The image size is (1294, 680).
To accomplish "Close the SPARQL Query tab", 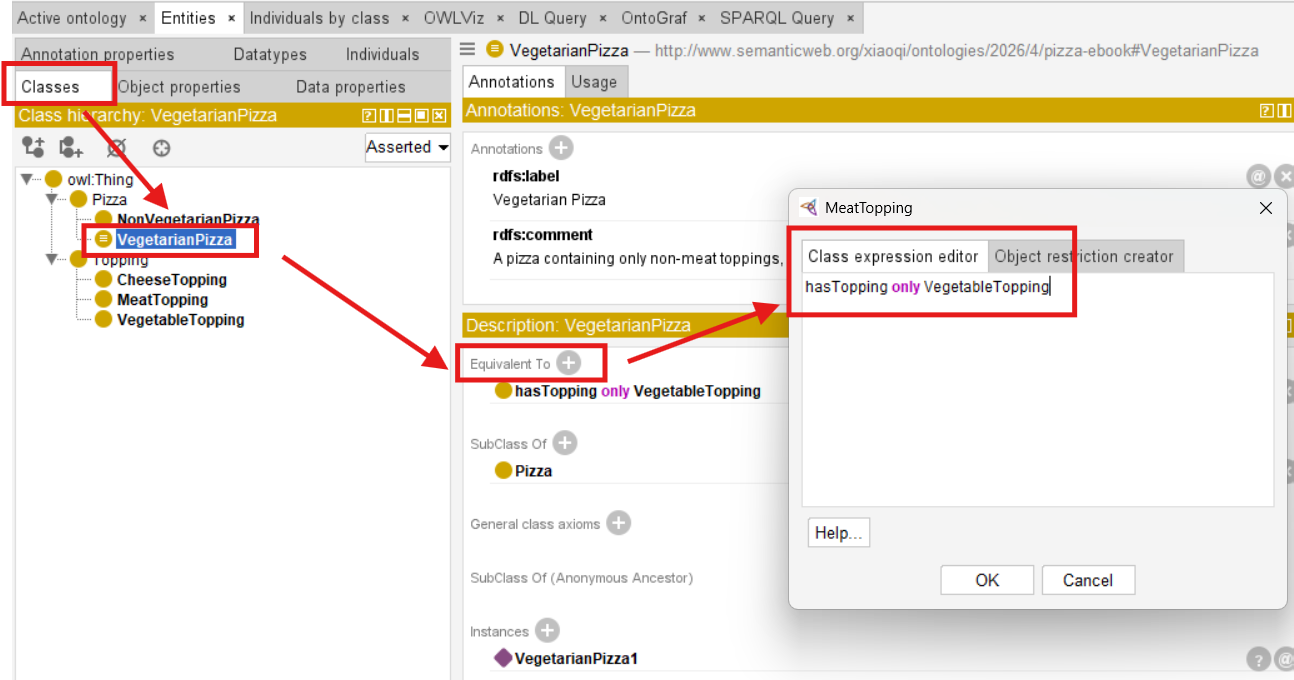I will click(849, 19).
